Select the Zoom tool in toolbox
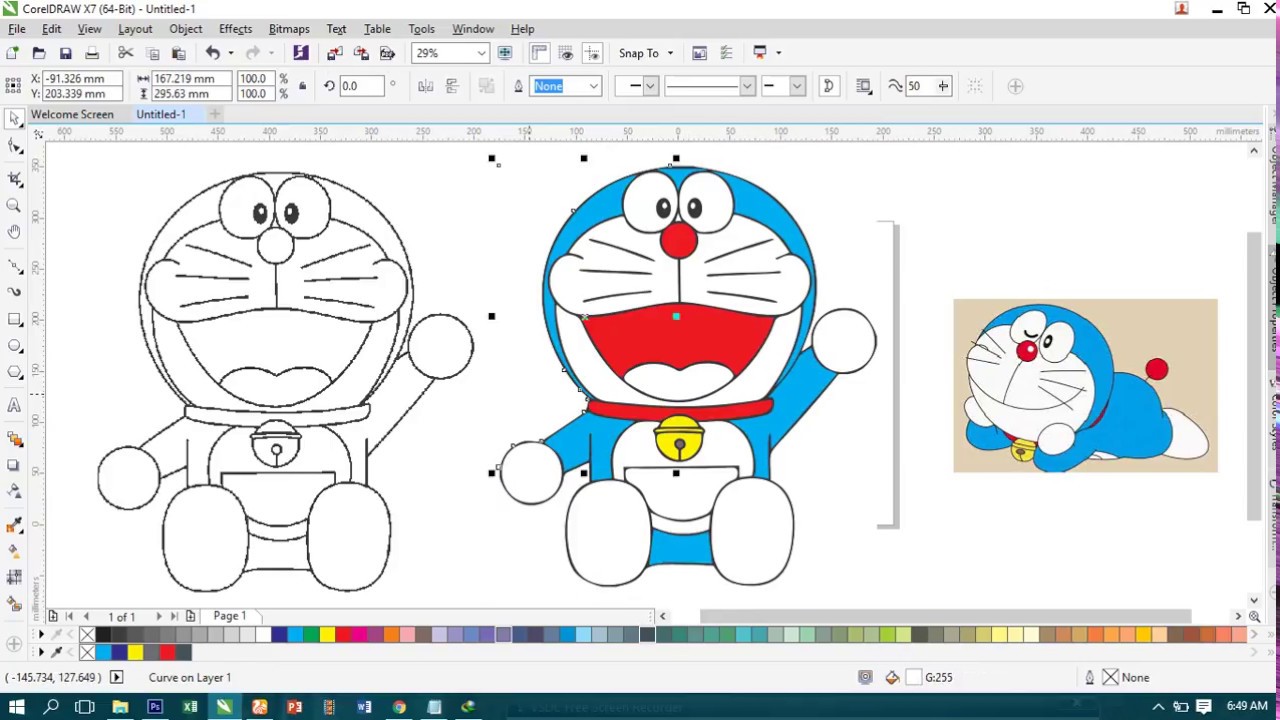 click(x=14, y=205)
